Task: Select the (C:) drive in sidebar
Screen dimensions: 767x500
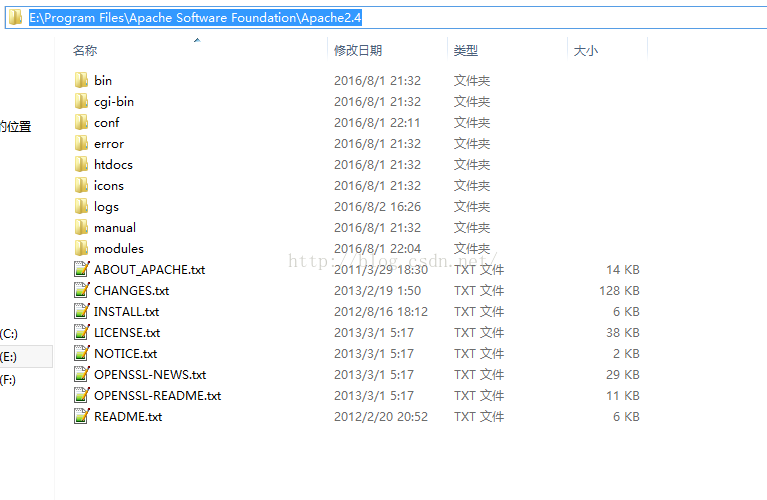Action: [9, 334]
